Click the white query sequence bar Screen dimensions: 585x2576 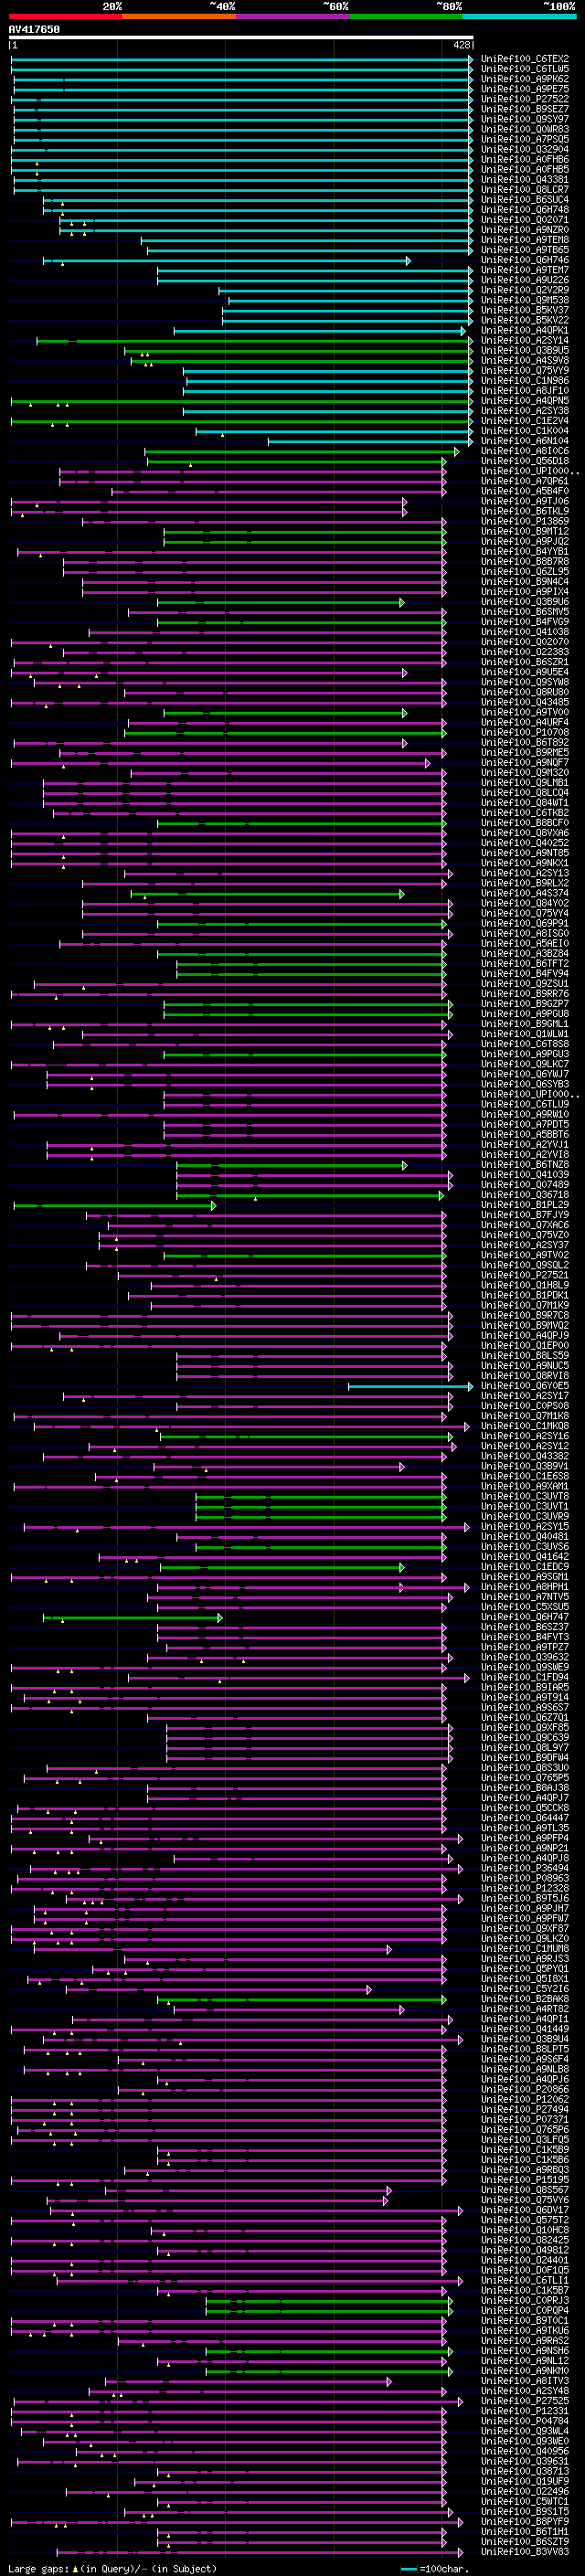(x=241, y=37)
